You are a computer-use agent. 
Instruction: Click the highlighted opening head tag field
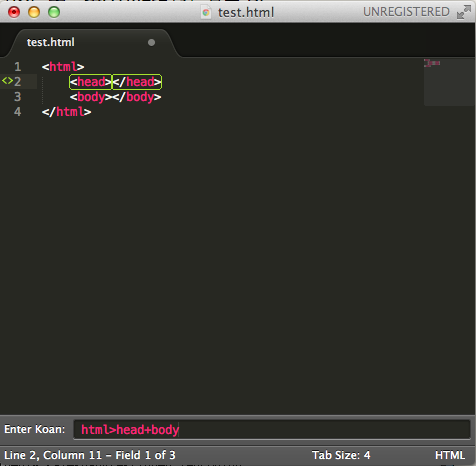(x=90, y=82)
